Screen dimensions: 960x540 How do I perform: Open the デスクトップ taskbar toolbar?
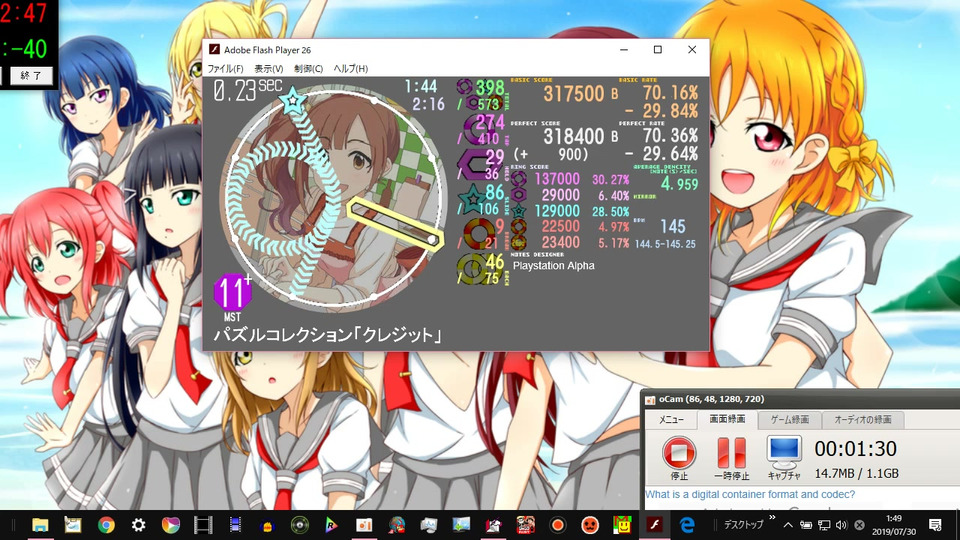coord(743,525)
